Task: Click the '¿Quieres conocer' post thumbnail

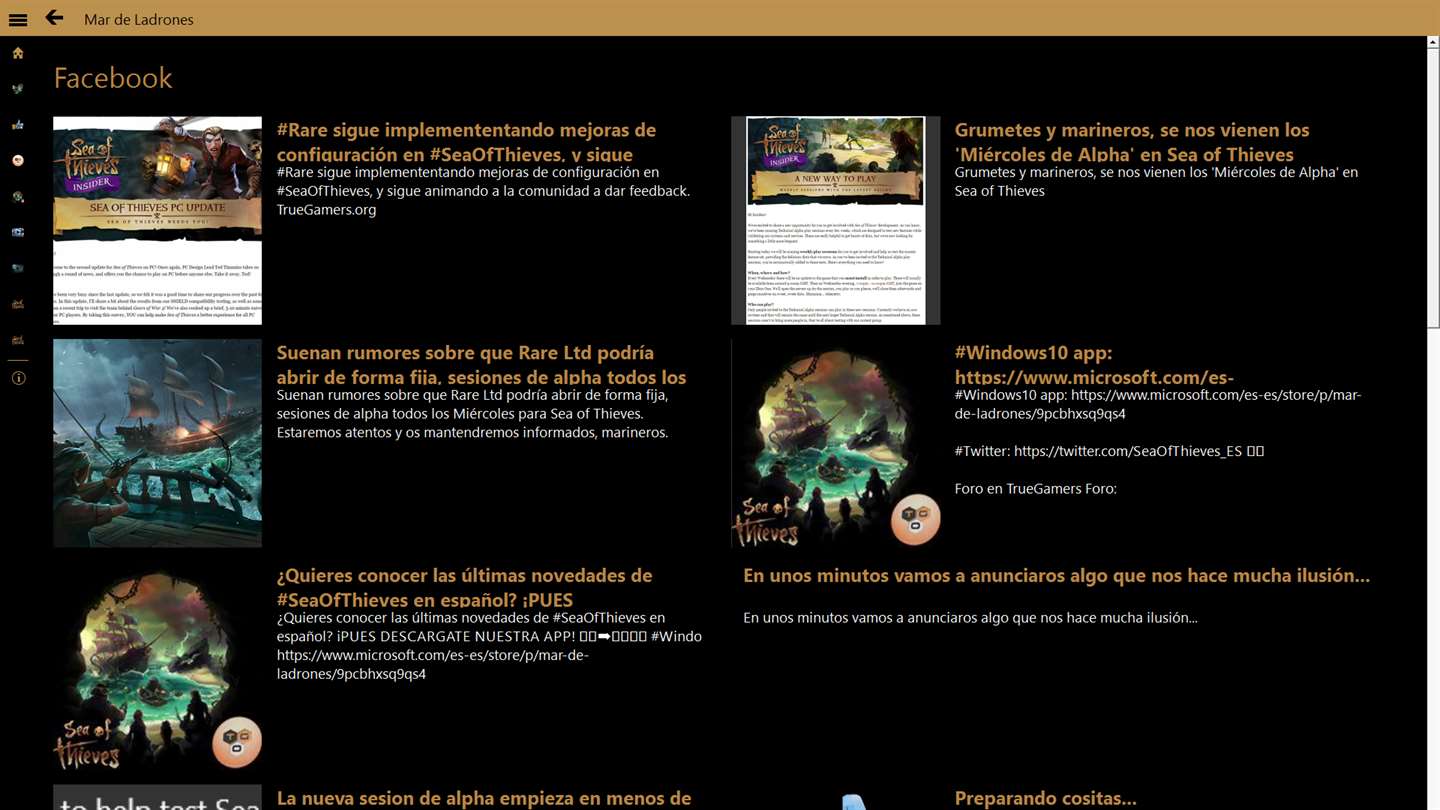Action: [x=157, y=666]
